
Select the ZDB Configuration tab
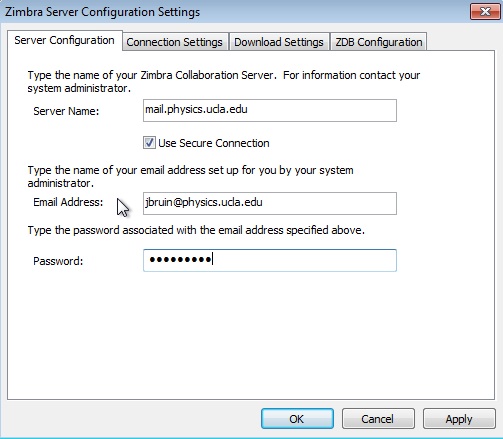[379, 42]
